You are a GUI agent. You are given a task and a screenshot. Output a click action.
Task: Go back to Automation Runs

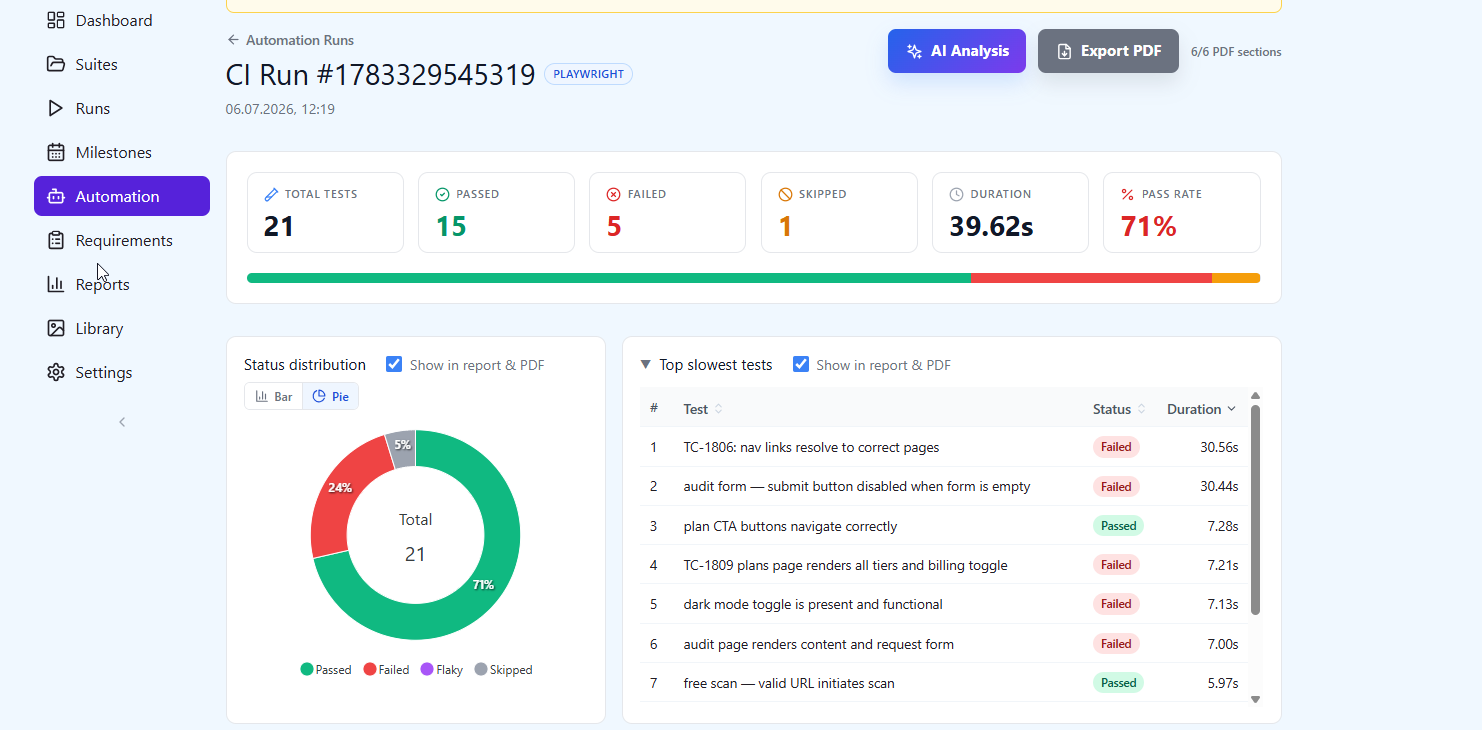[290, 40]
